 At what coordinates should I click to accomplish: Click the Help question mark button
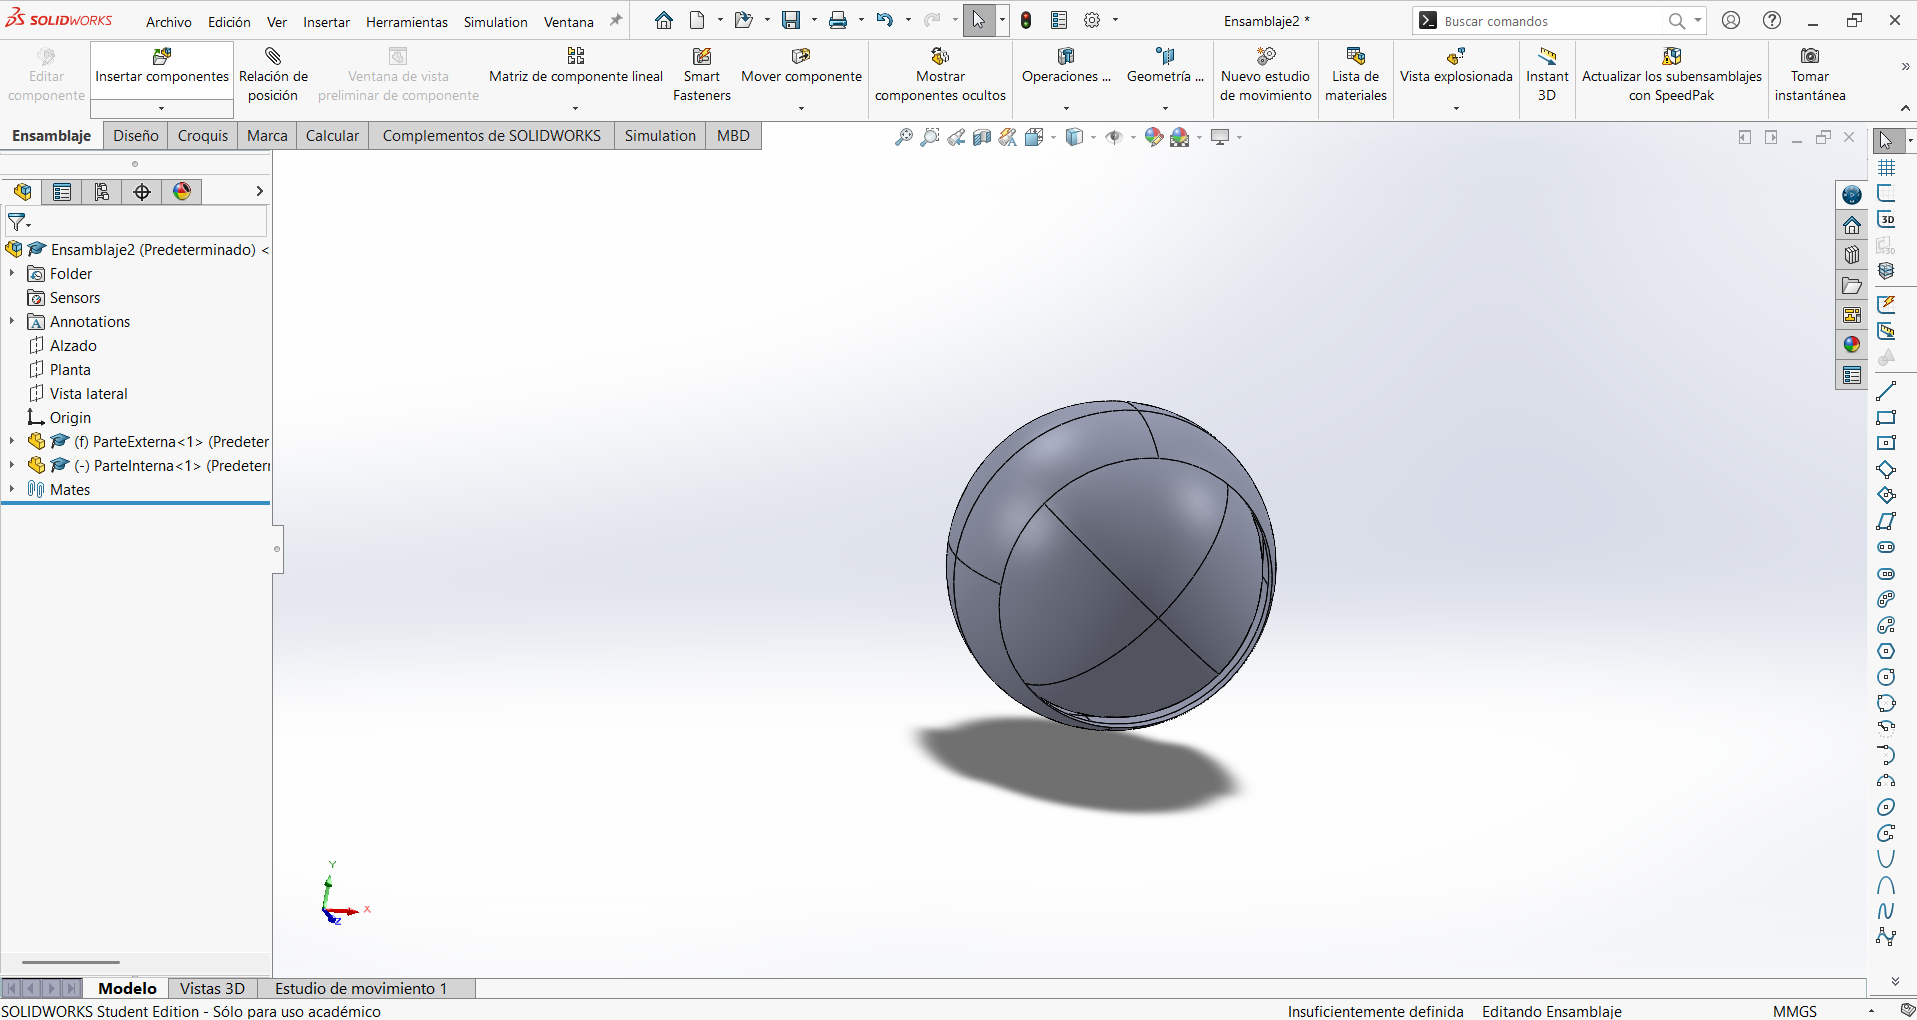pos(1772,20)
